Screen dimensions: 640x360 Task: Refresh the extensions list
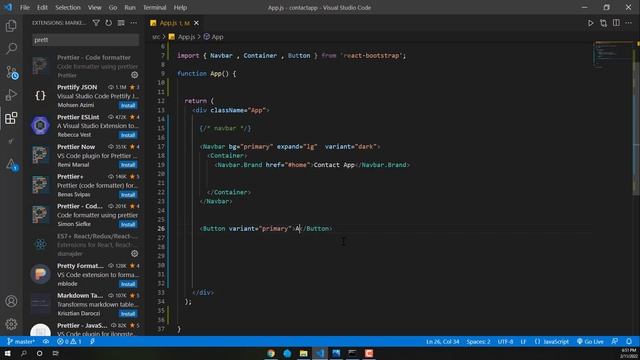coord(109,23)
